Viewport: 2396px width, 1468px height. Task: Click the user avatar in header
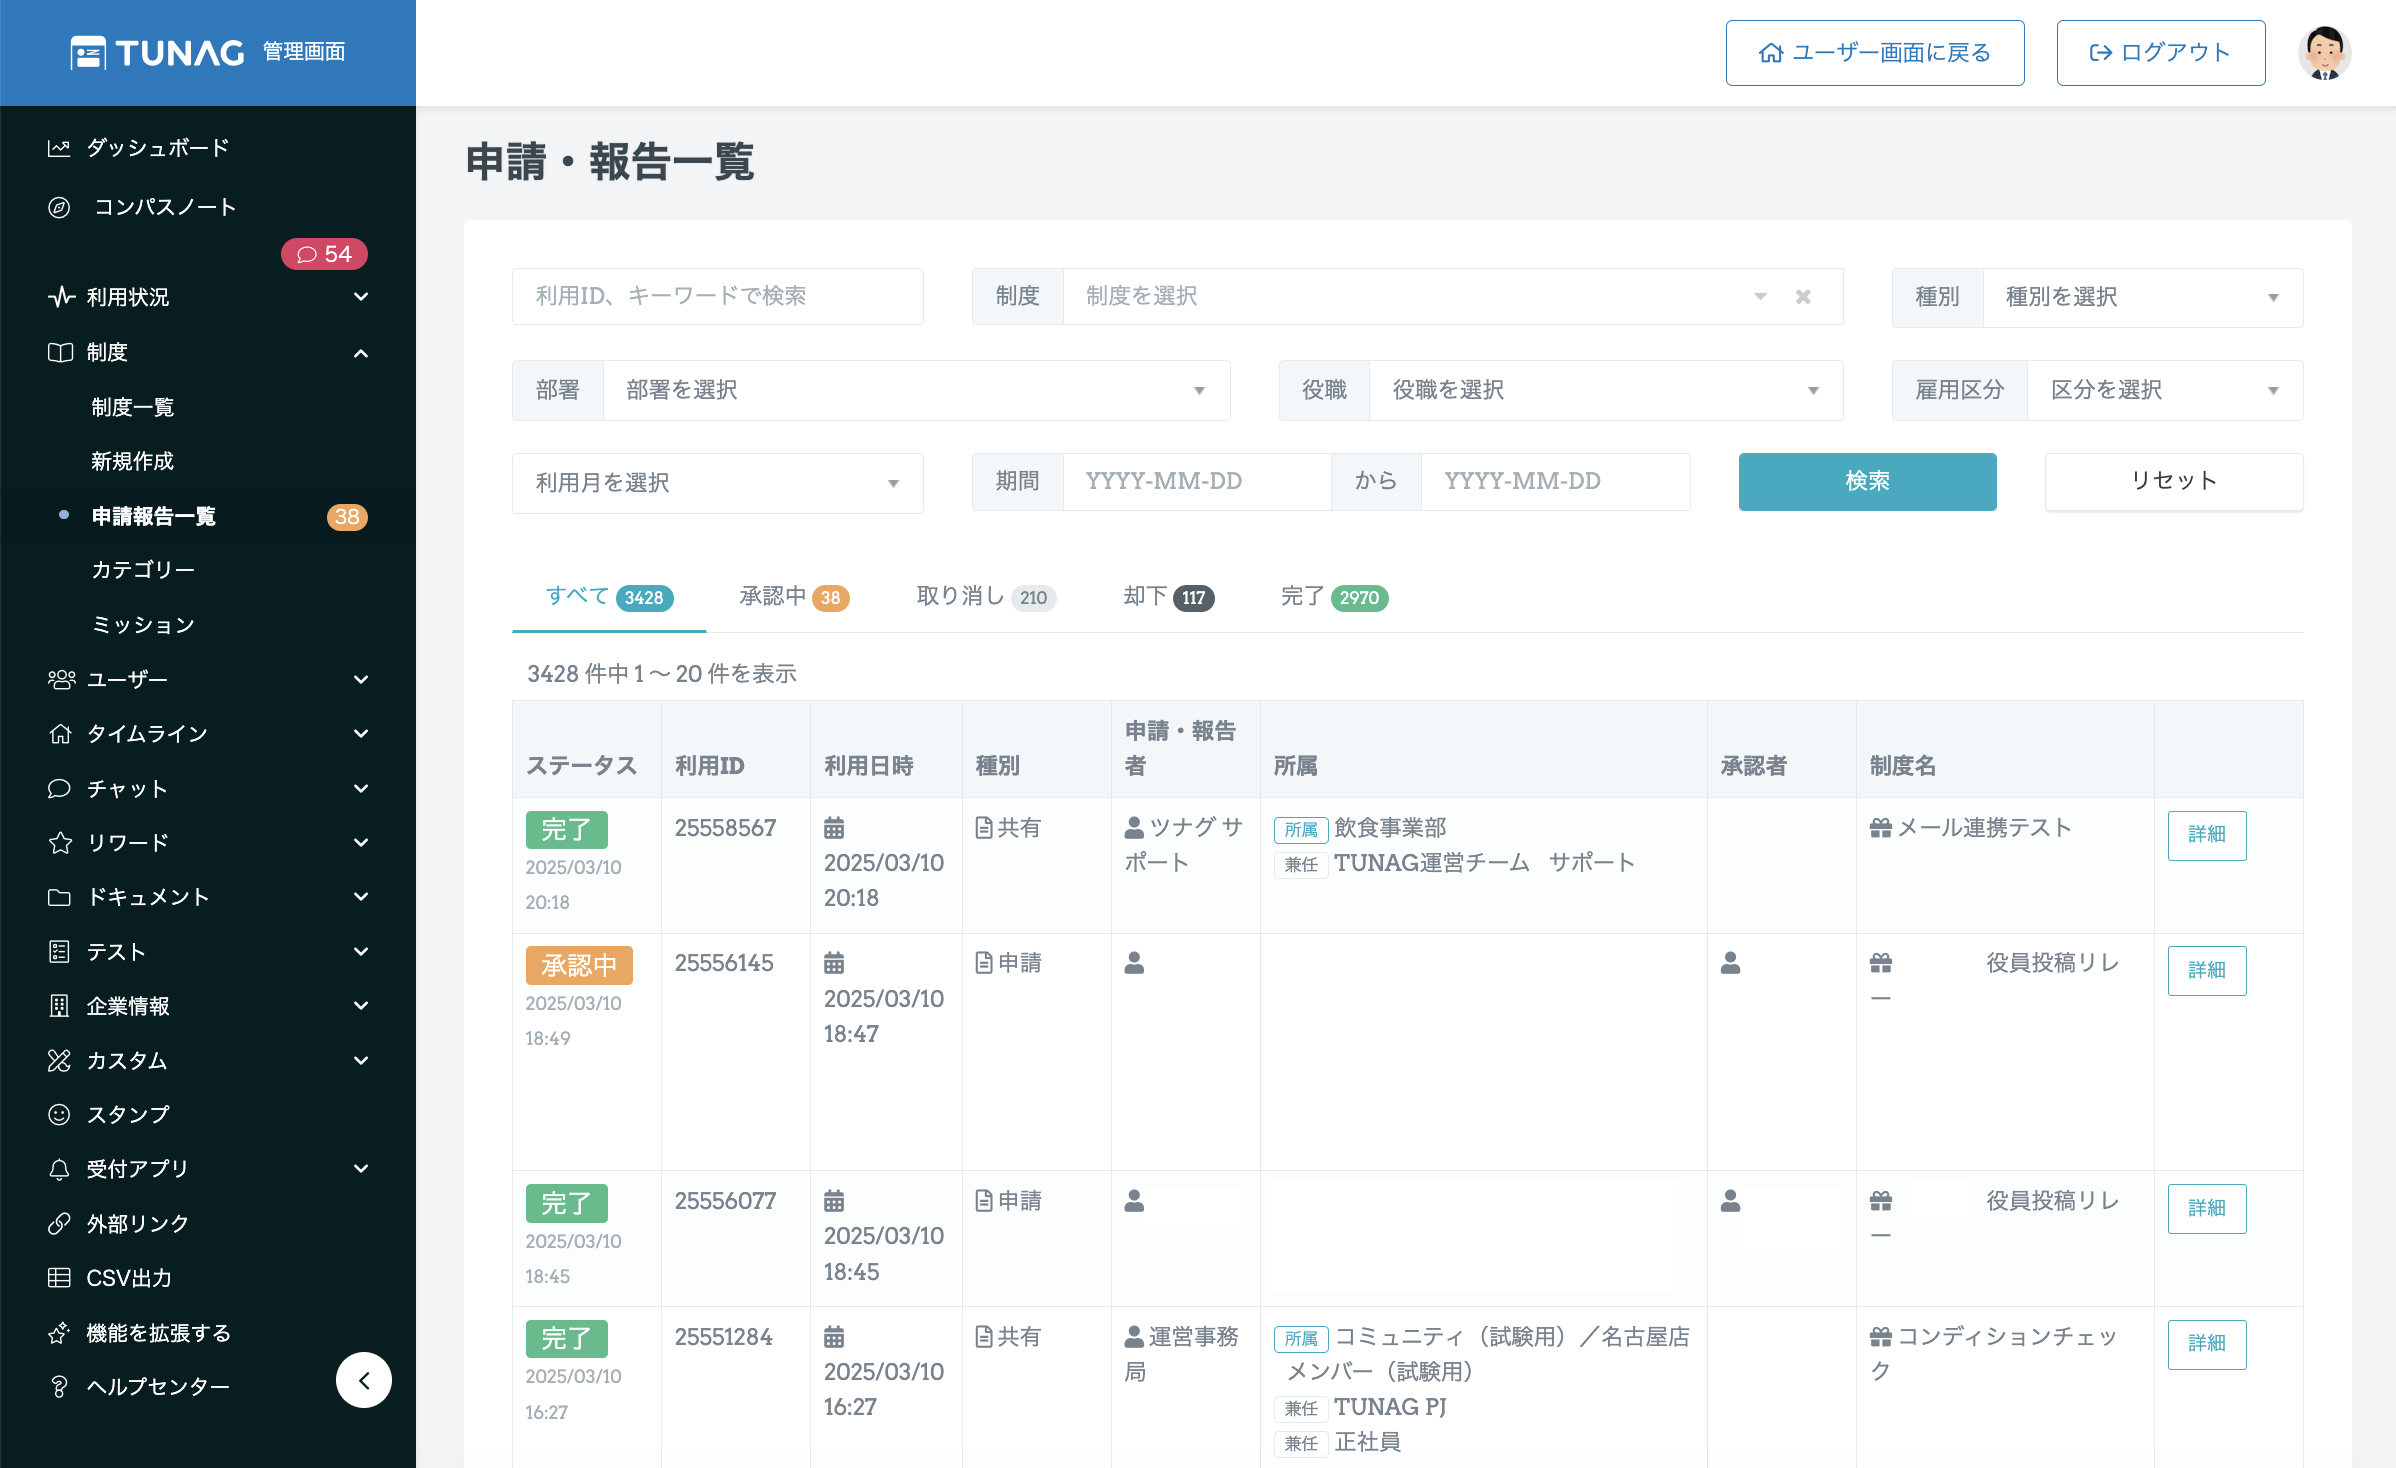click(x=2324, y=53)
